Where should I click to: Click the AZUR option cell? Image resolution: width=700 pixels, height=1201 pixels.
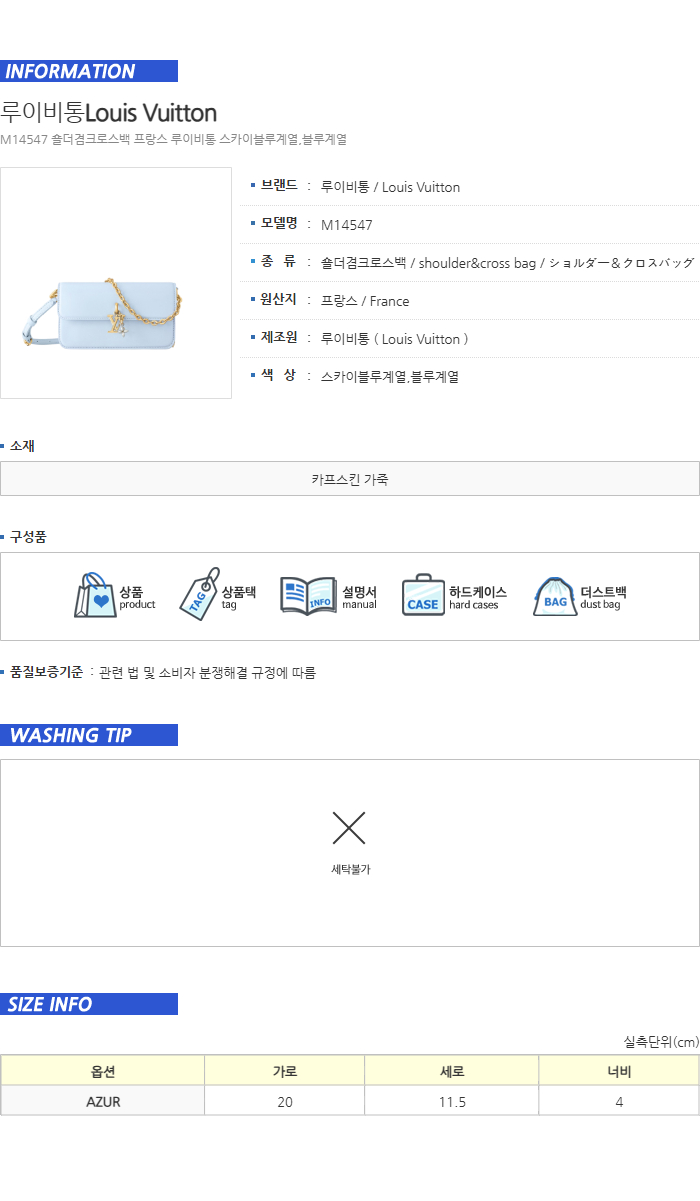103,1101
